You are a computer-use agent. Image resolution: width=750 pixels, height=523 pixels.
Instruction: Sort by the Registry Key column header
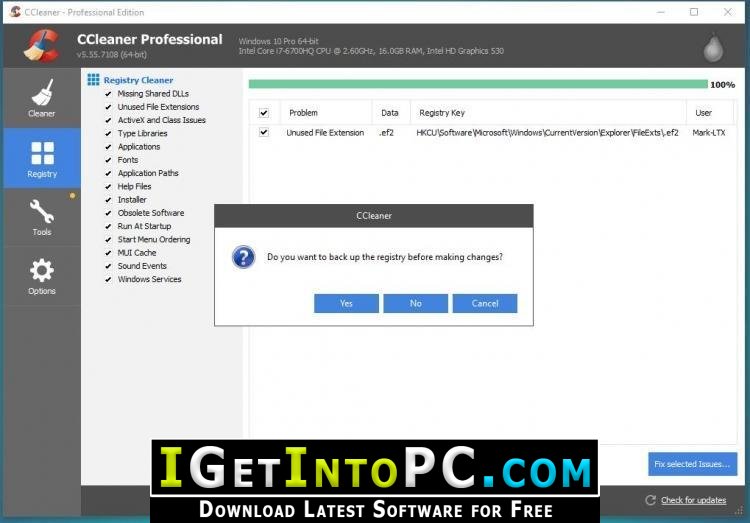pyautogui.click(x=548, y=113)
